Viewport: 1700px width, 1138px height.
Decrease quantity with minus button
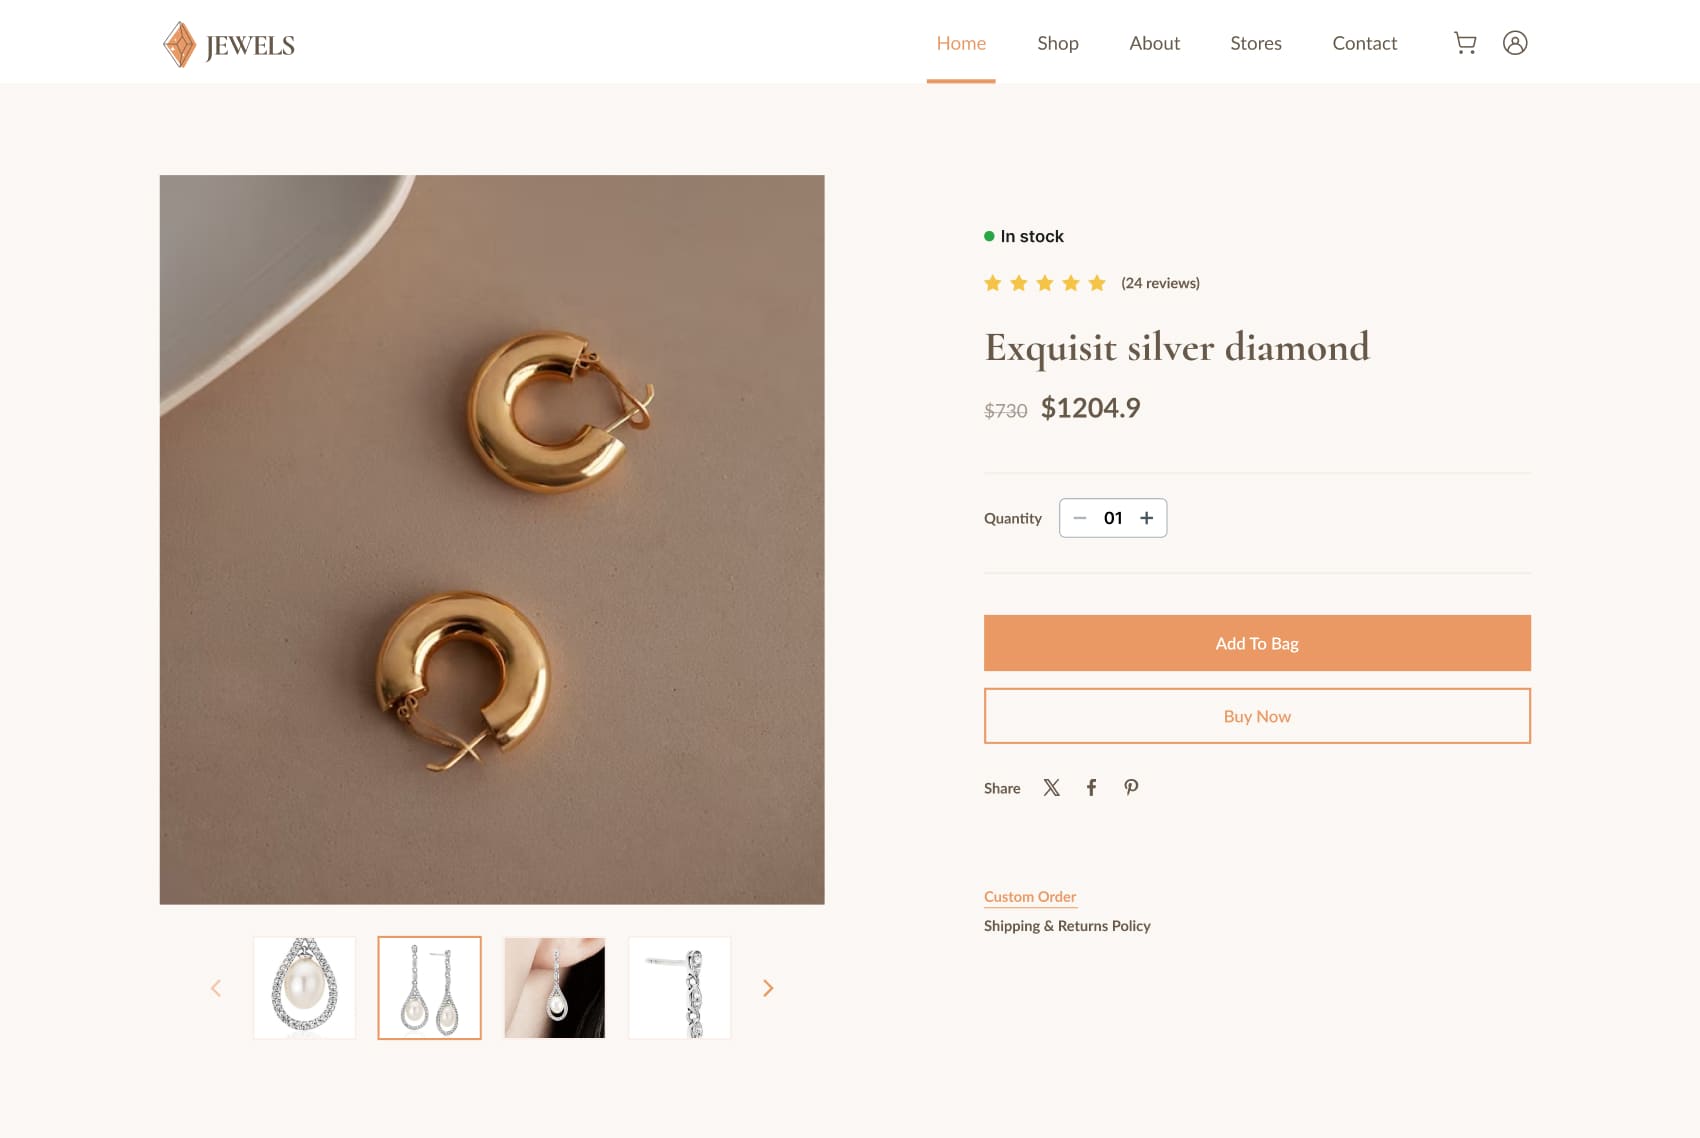[1080, 518]
